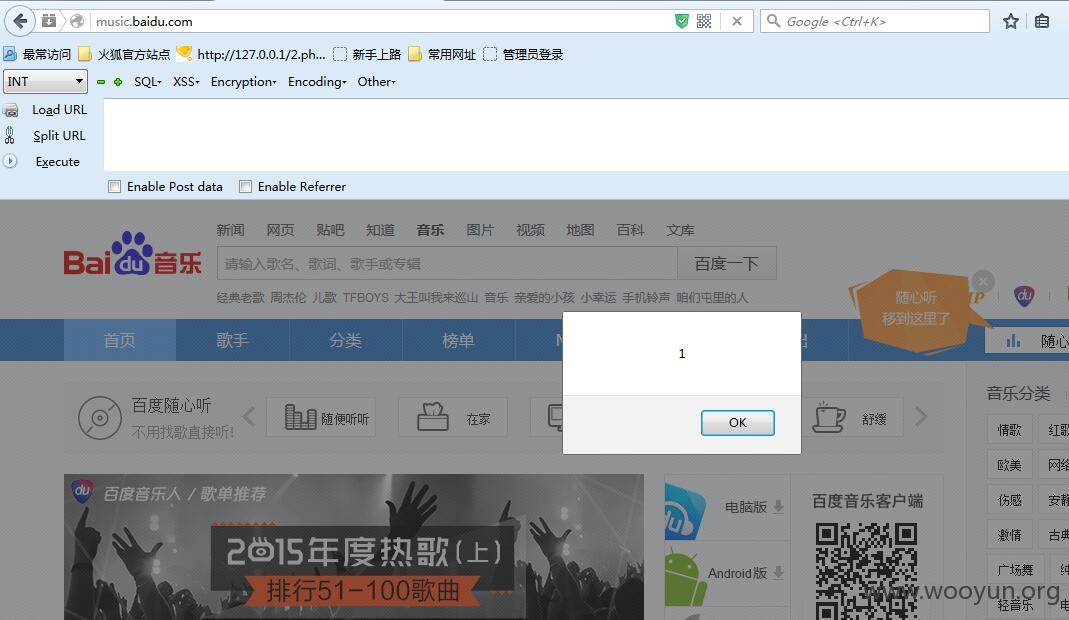1069x620 pixels.
Task: Bookmark the page with the star icon
Action: click(x=1010, y=21)
